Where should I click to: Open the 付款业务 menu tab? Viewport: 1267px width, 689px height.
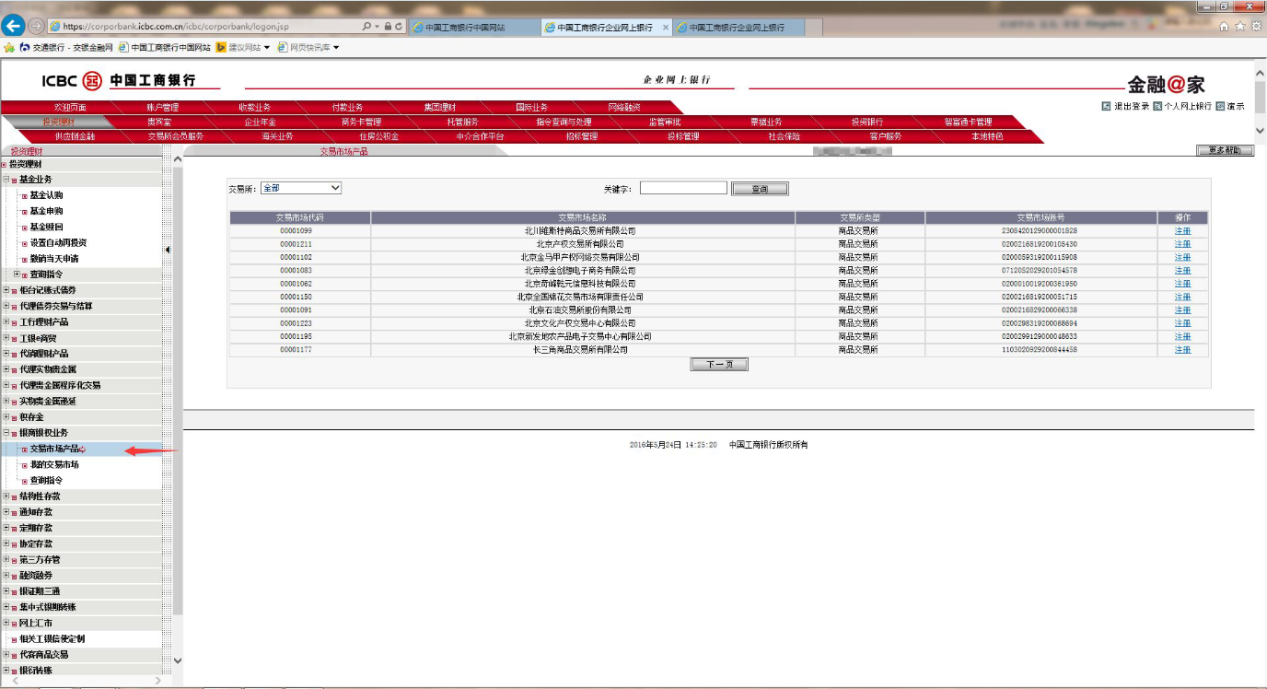point(347,107)
